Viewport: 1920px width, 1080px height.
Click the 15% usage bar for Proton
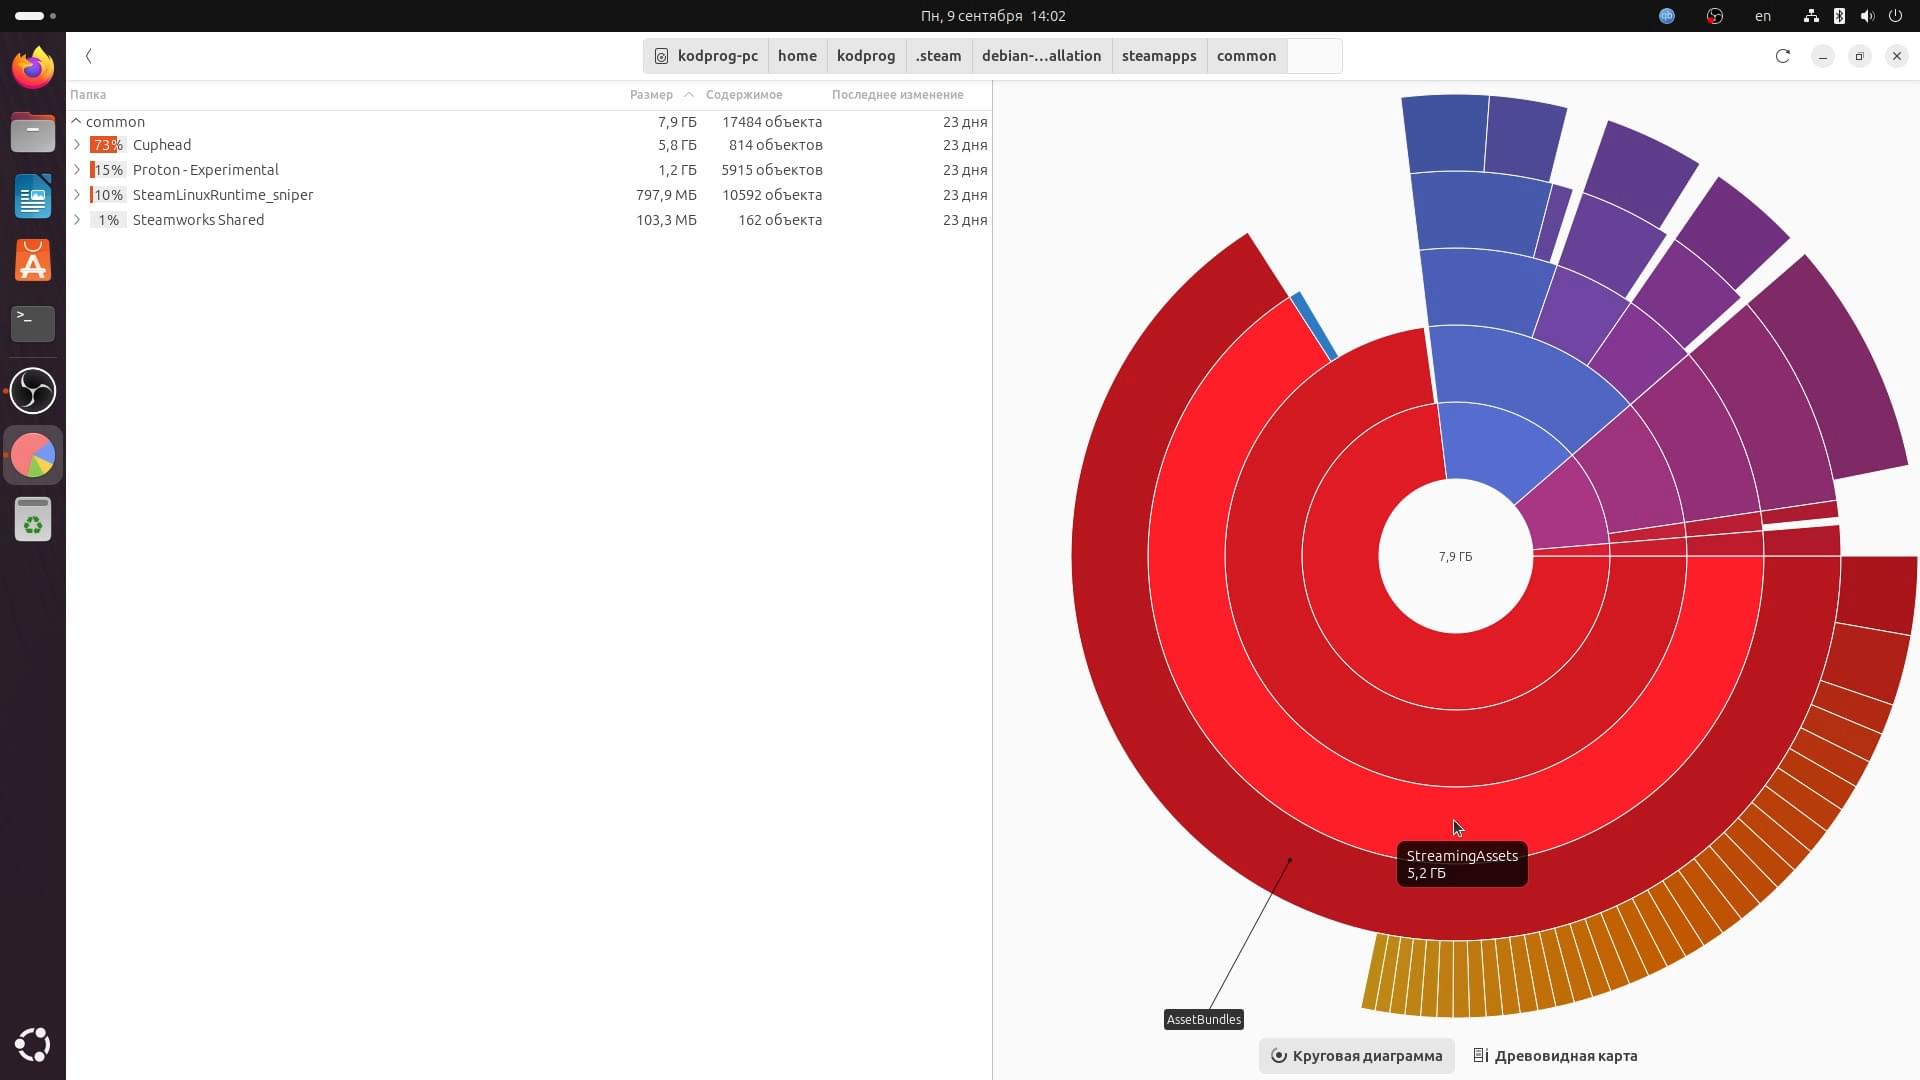(x=107, y=170)
